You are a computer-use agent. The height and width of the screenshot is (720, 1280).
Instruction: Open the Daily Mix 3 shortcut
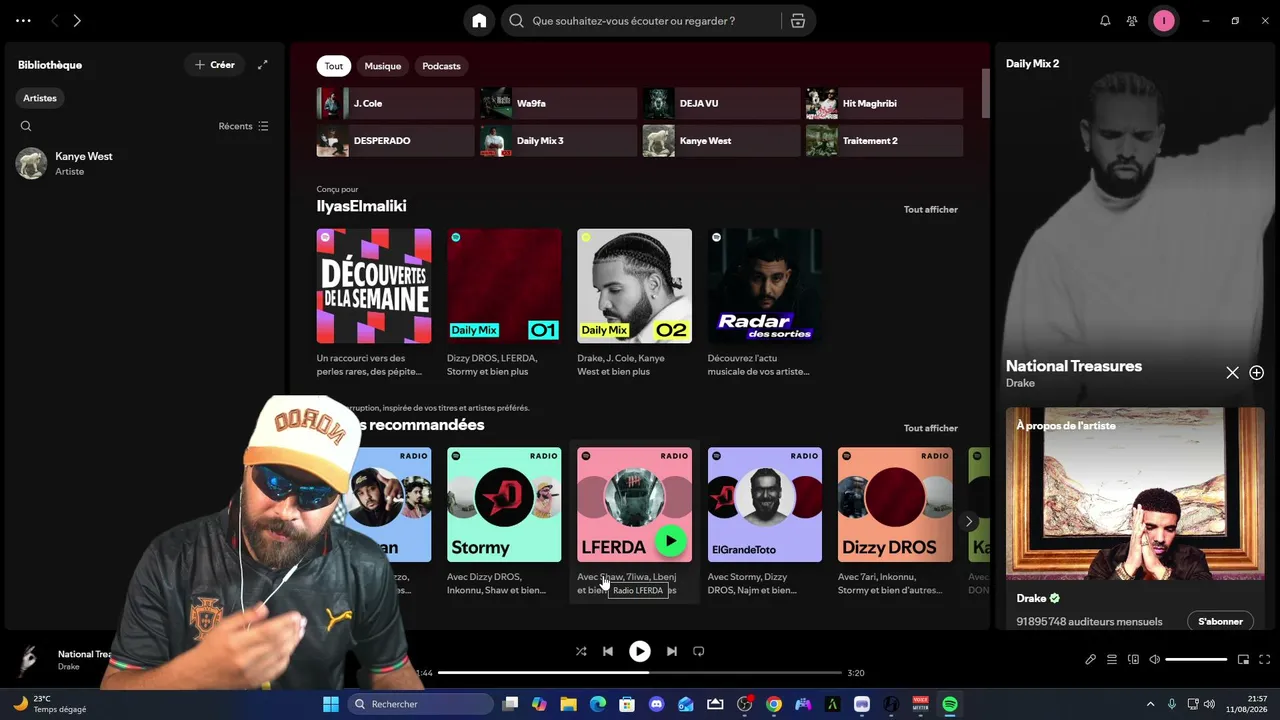coord(559,141)
